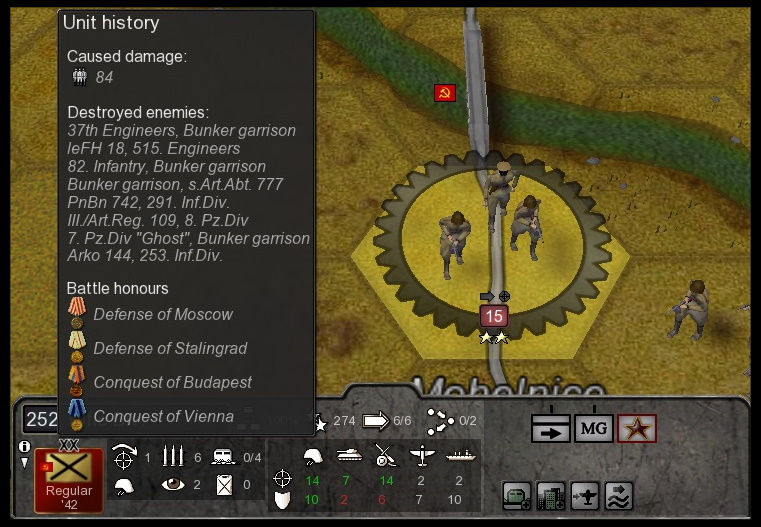
Task: Click the caused damage value 84
Action: (x=104, y=77)
